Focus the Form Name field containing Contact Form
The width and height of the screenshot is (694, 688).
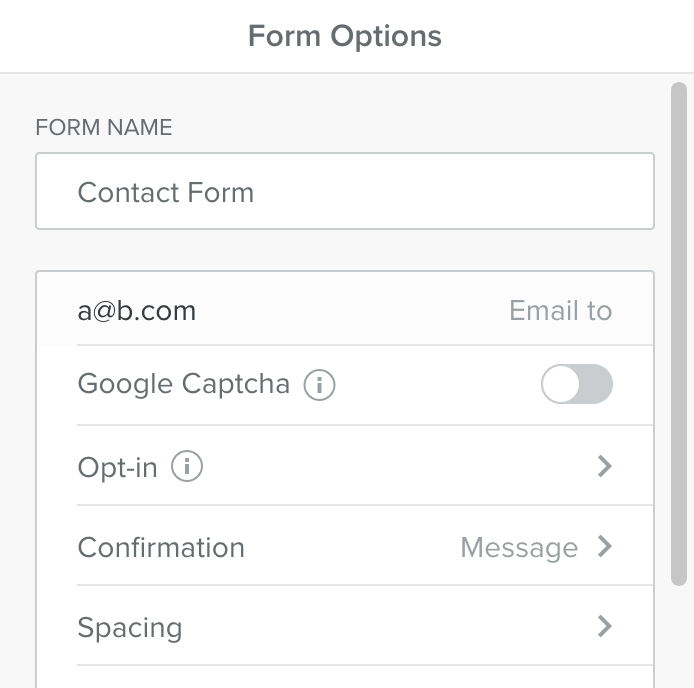click(345, 191)
